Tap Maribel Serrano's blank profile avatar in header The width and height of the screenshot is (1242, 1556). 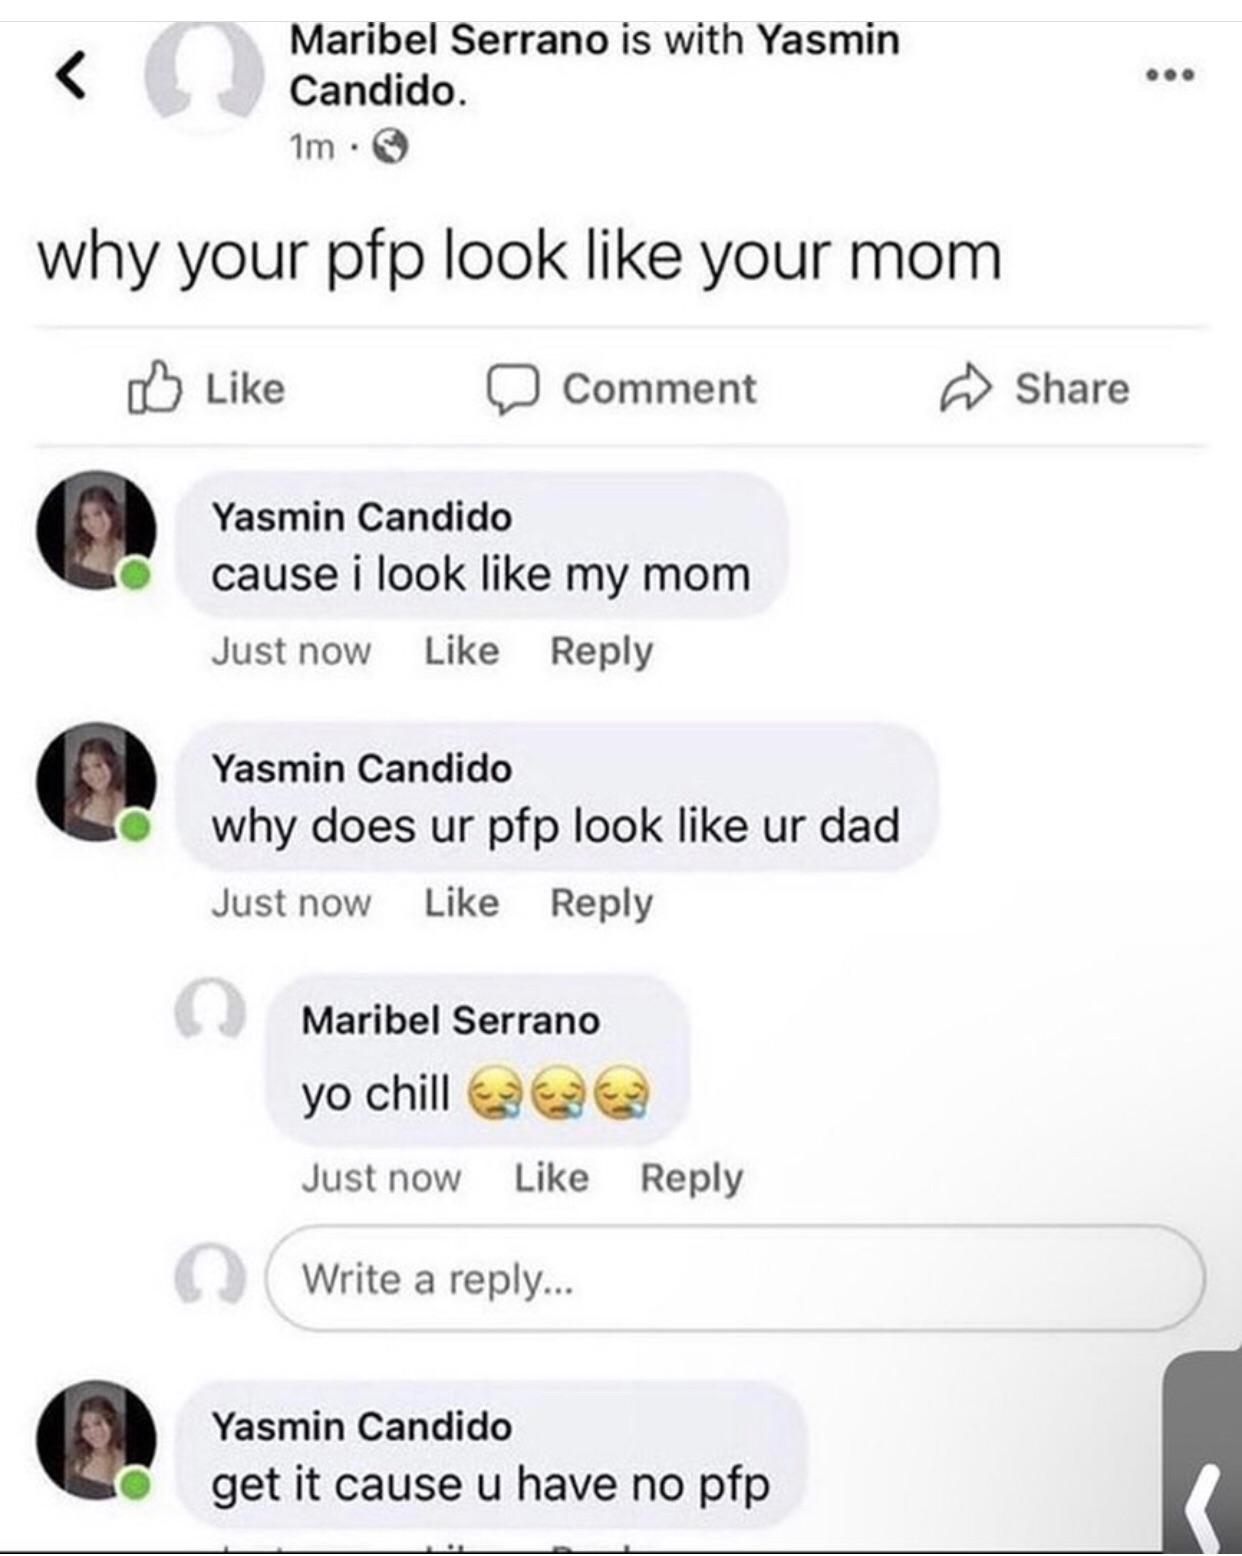click(x=203, y=76)
